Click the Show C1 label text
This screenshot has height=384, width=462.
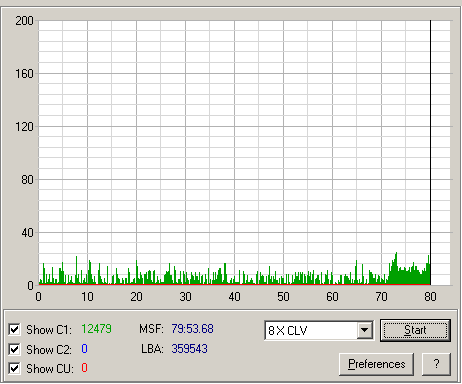click(49, 330)
